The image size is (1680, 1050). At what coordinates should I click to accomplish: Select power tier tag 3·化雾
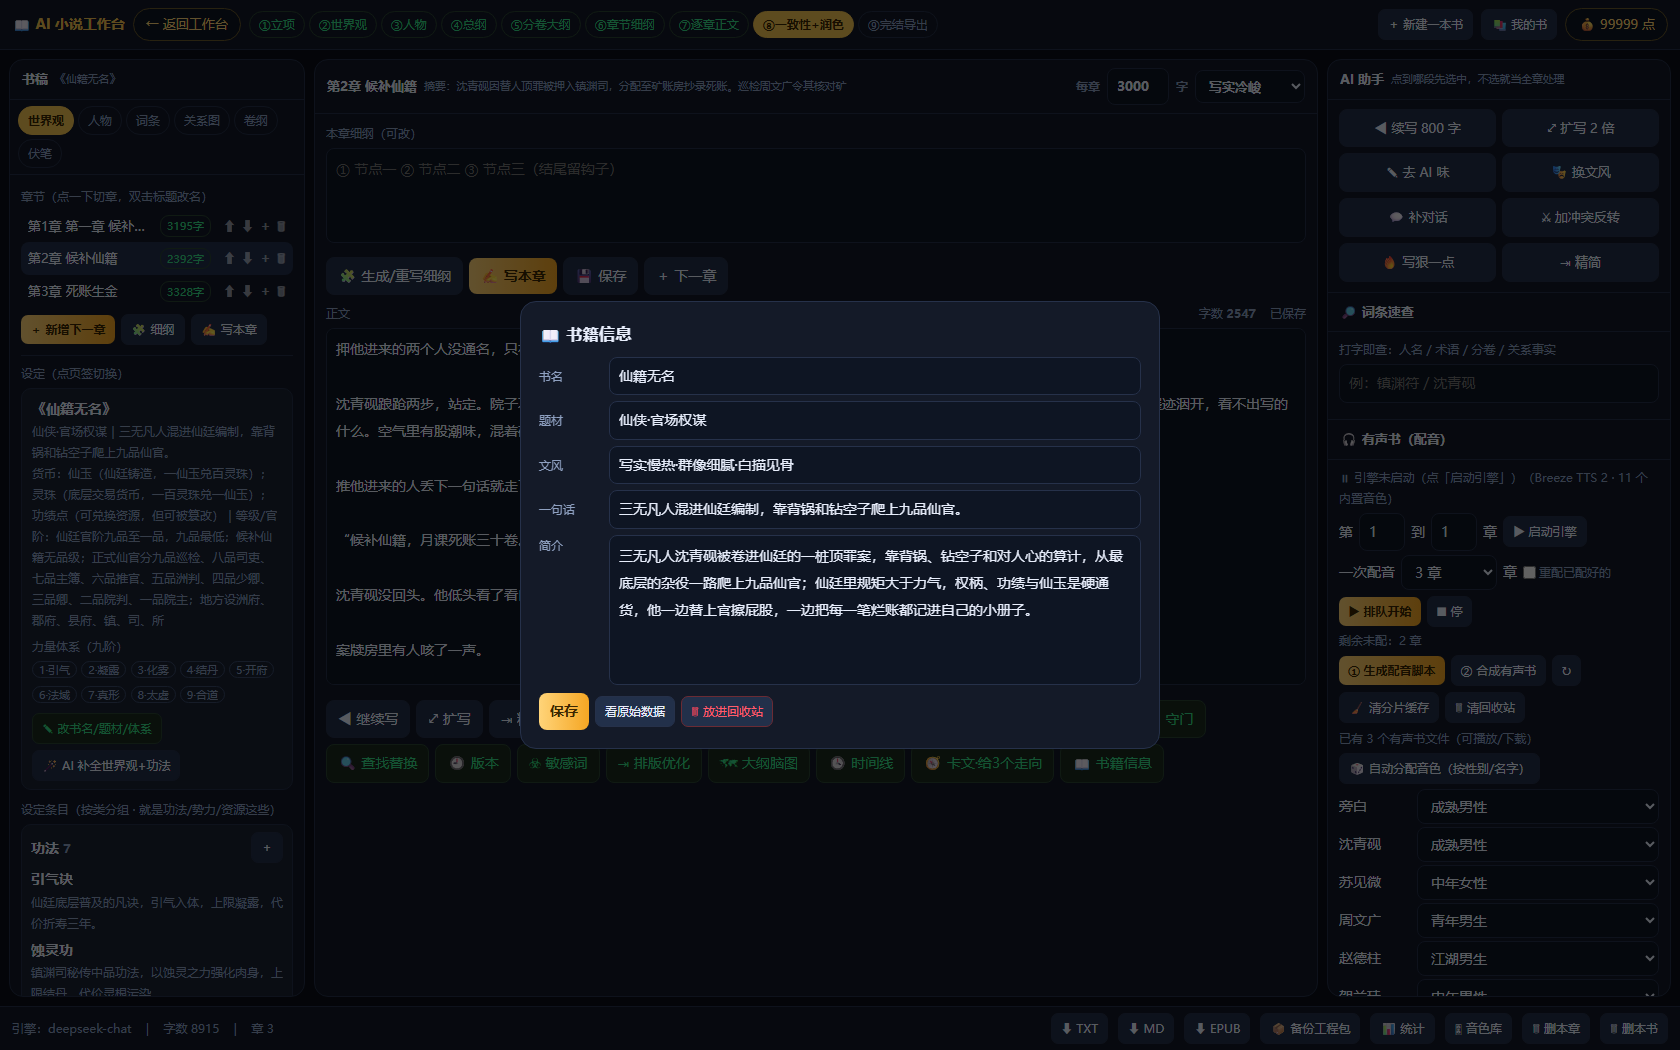click(153, 670)
